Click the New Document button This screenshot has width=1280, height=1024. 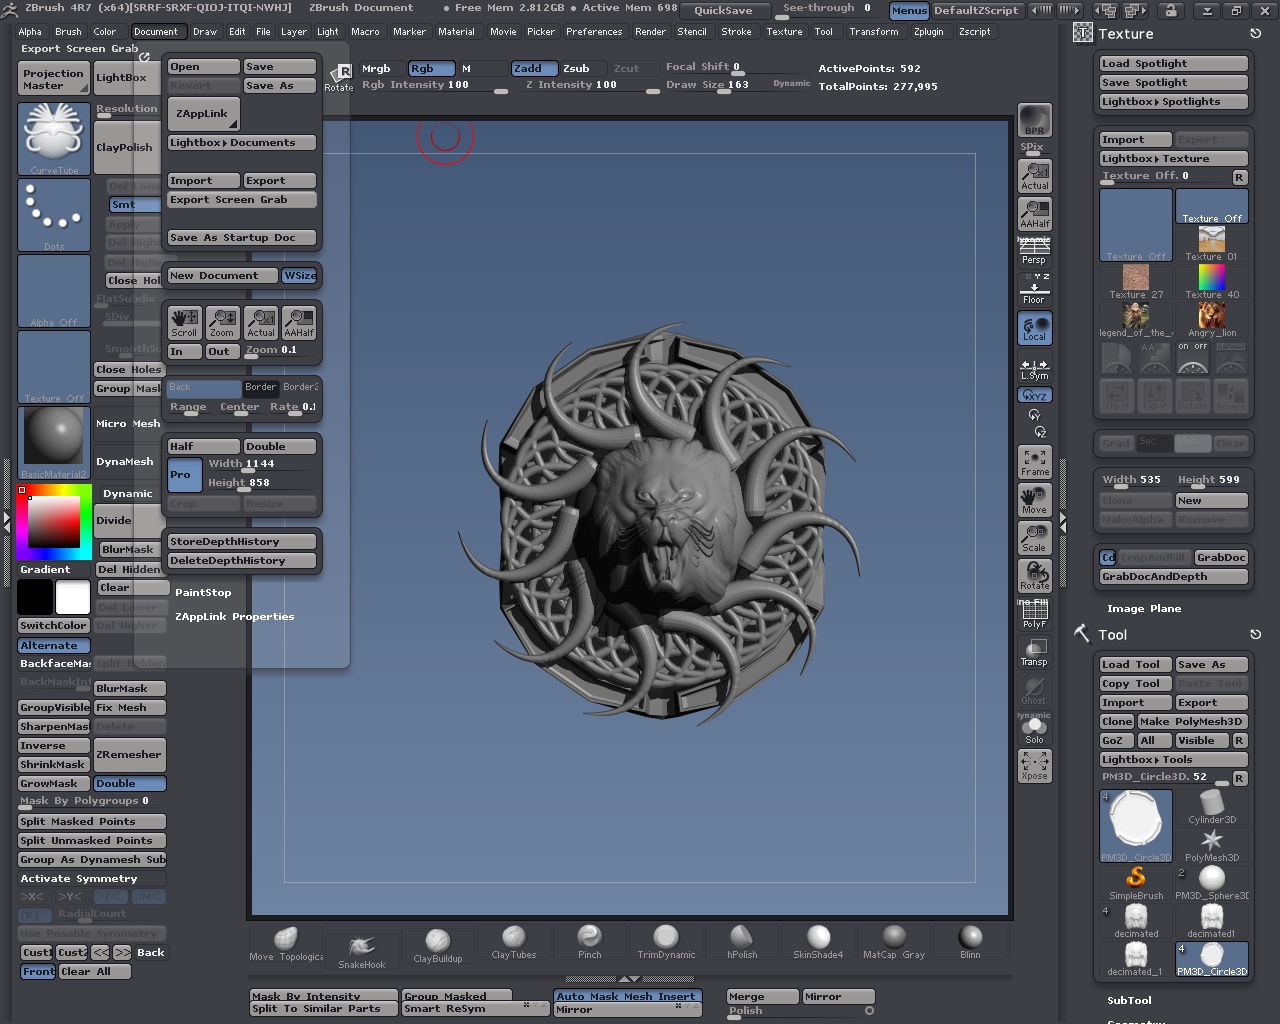pos(223,276)
